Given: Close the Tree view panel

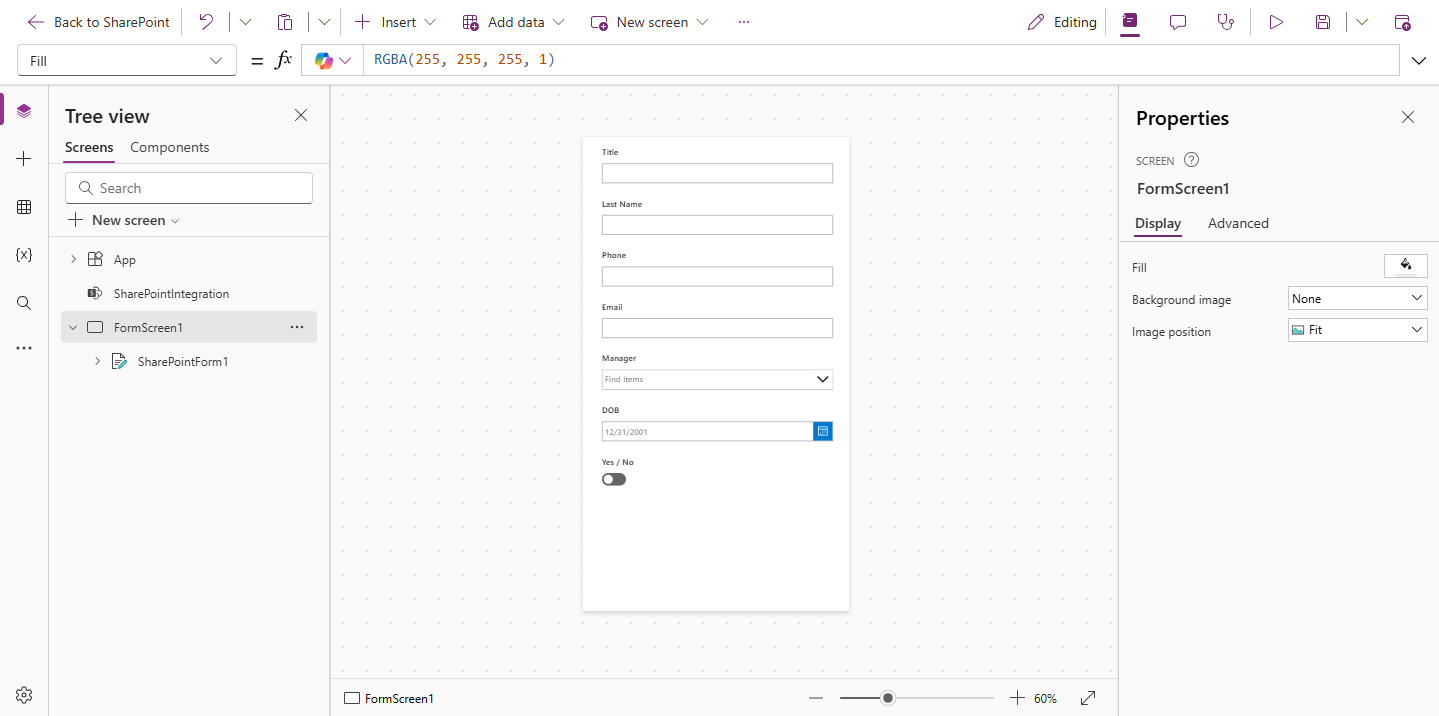Looking at the screenshot, I should pyautogui.click(x=301, y=116).
